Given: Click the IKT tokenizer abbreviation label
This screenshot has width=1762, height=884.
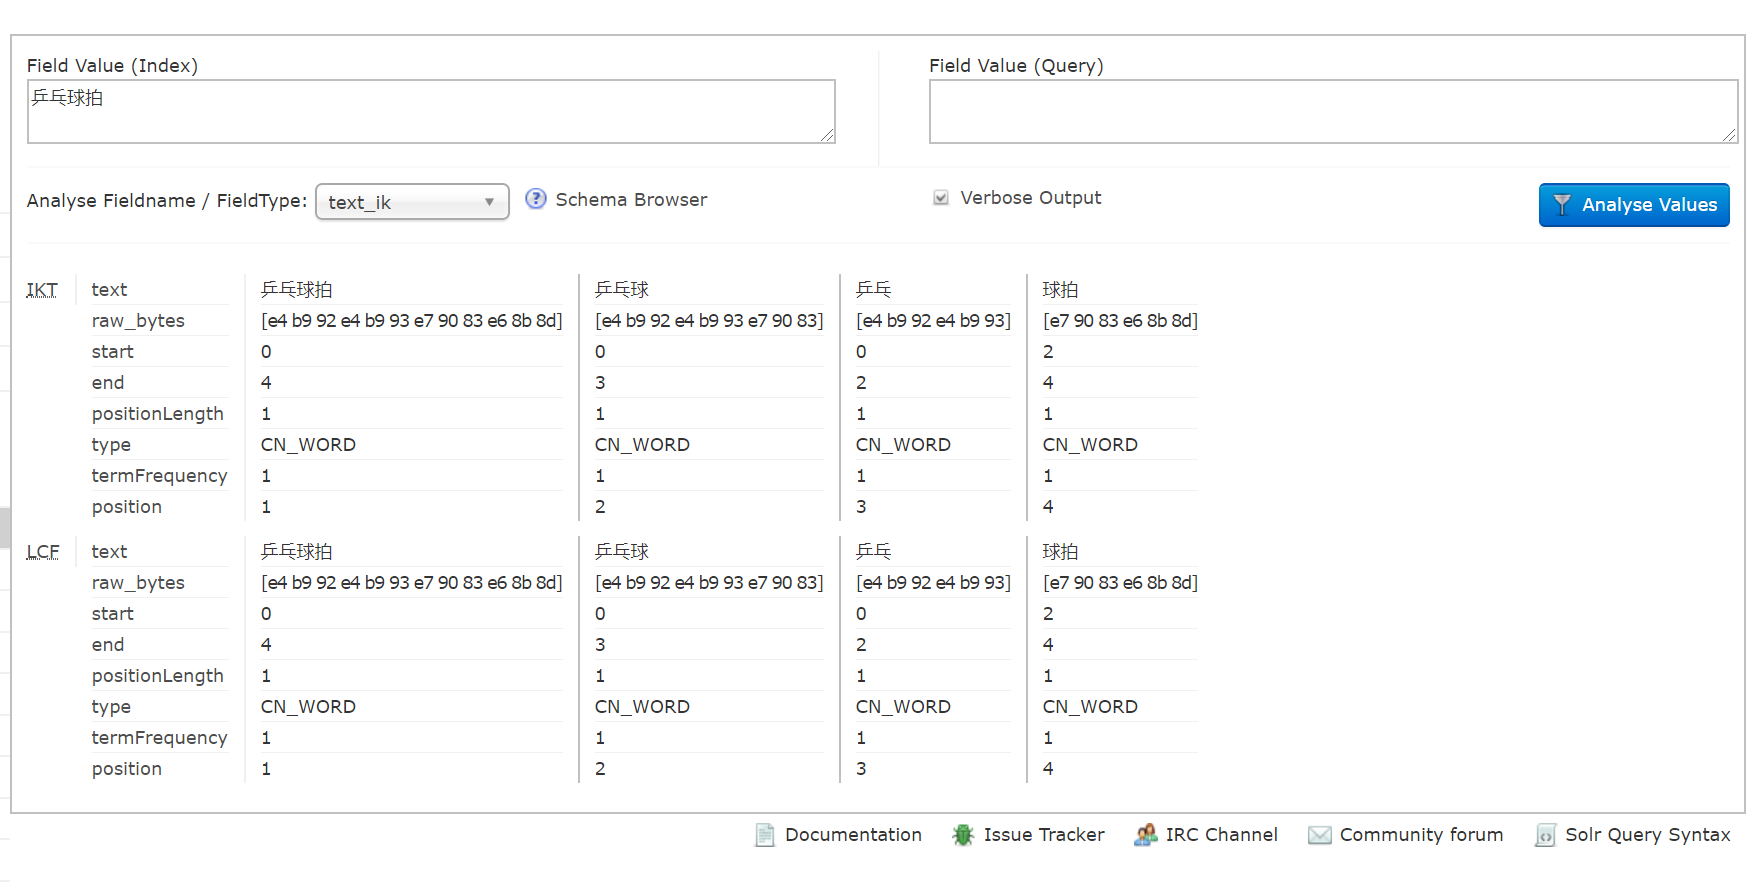Looking at the screenshot, I should (42, 290).
